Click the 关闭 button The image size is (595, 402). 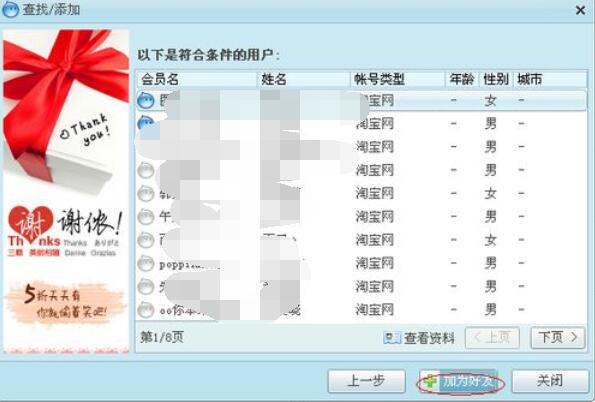550,381
